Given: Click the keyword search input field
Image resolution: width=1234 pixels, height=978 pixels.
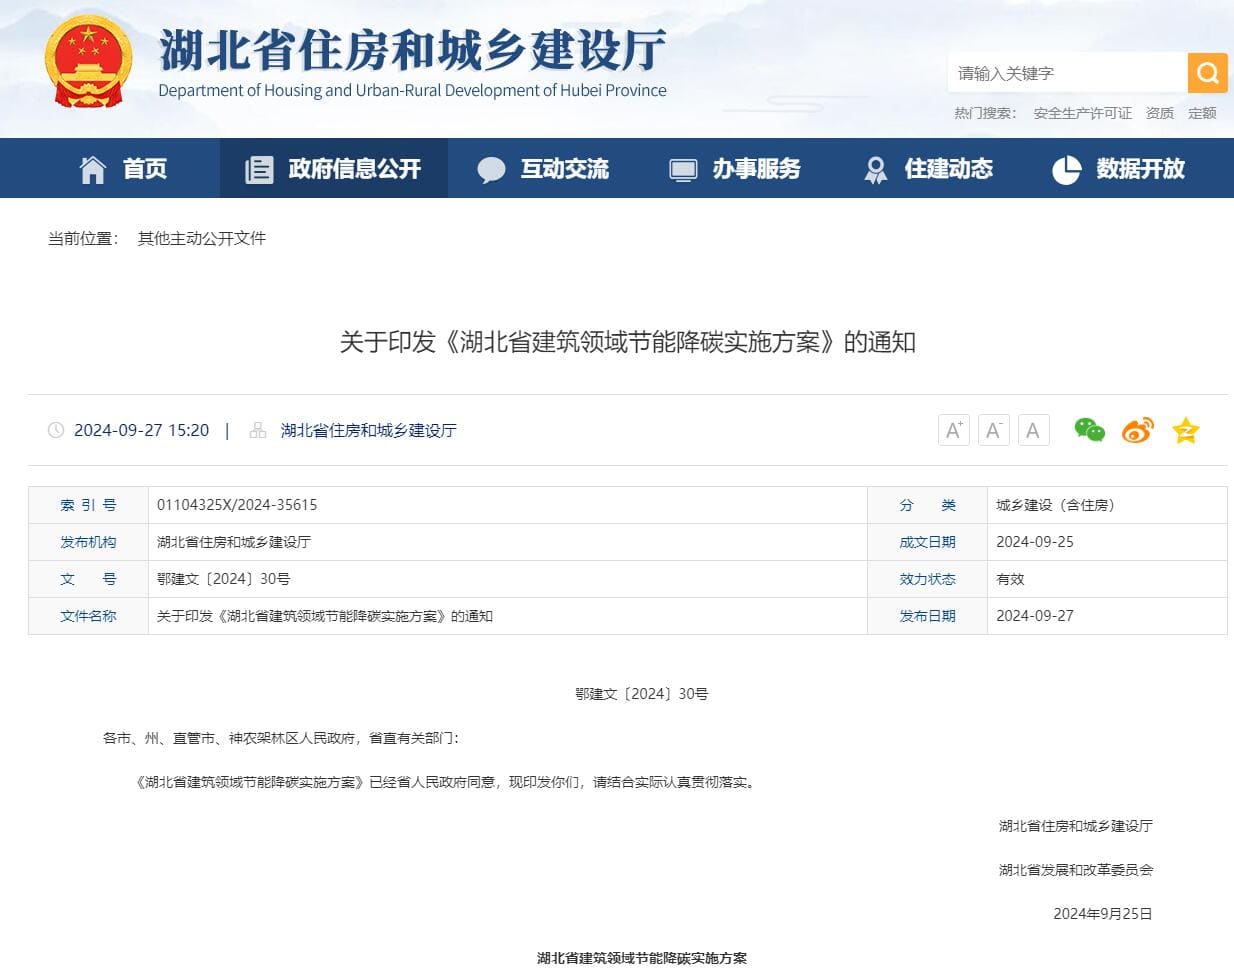Looking at the screenshot, I should (1066, 73).
